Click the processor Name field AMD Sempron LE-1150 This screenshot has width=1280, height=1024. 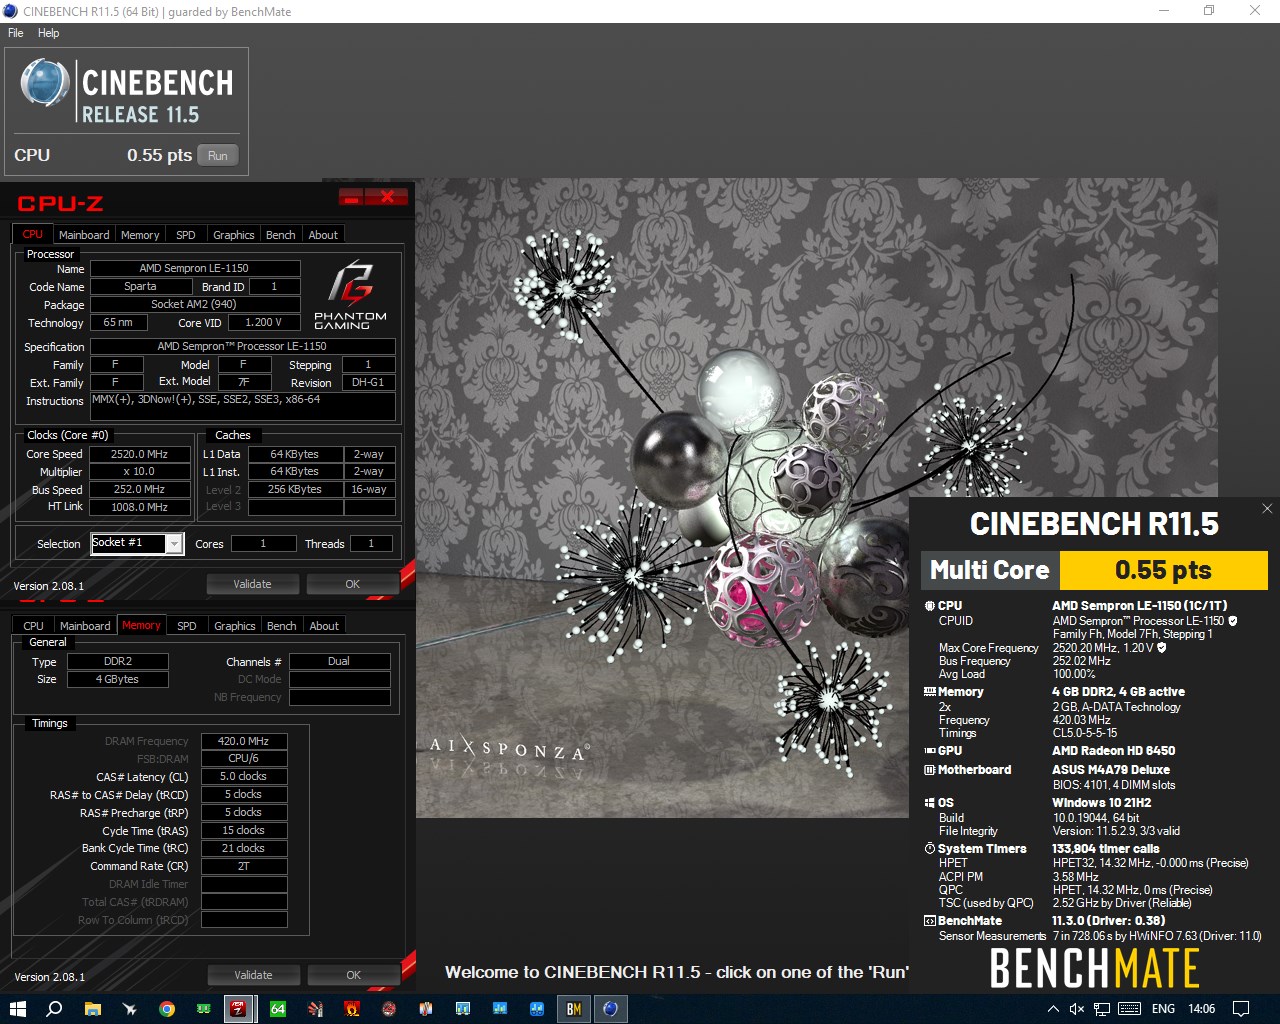point(195,268)
